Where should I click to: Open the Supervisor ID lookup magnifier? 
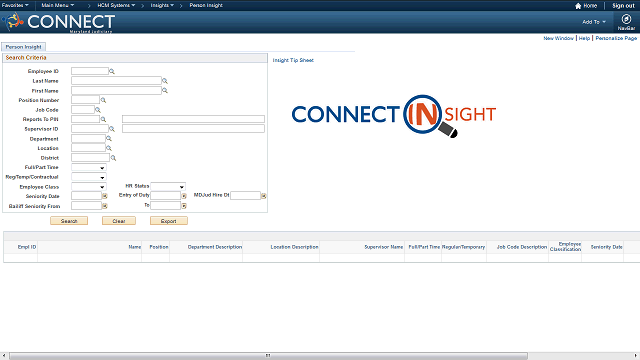(112, 129)
